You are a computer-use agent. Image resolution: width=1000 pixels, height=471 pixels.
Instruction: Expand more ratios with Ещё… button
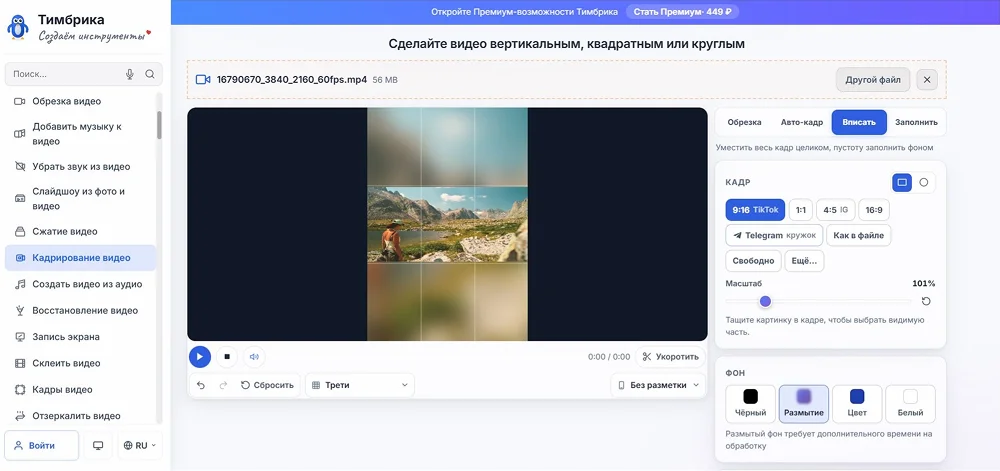point(804,261)
